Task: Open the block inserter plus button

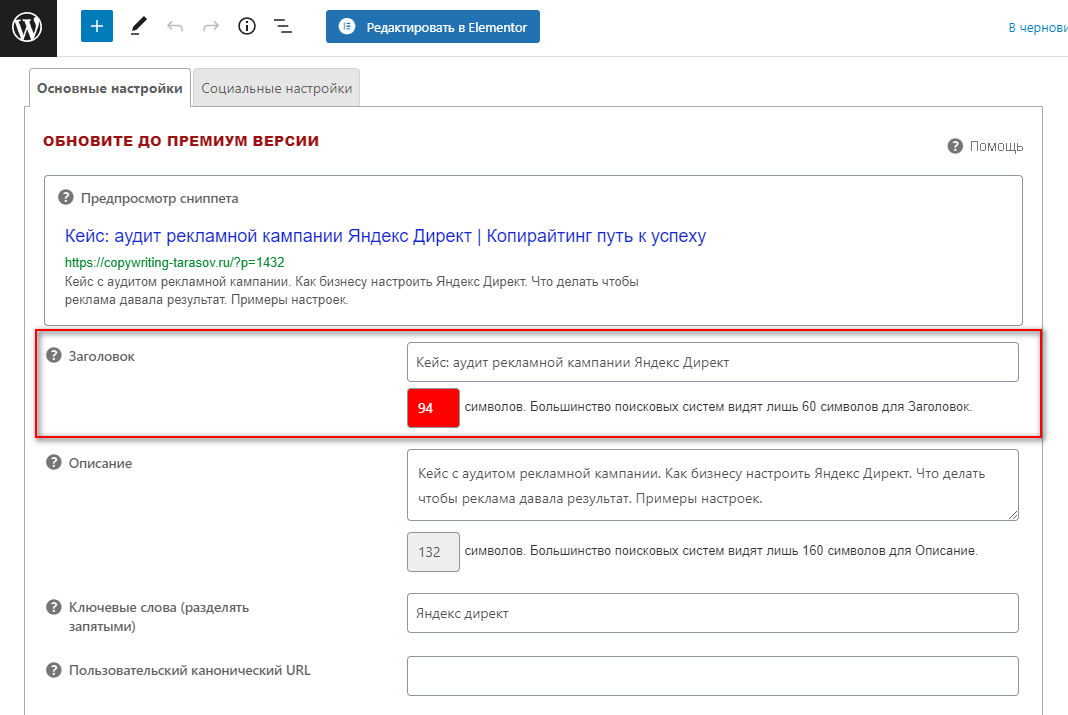Action: 97,27
